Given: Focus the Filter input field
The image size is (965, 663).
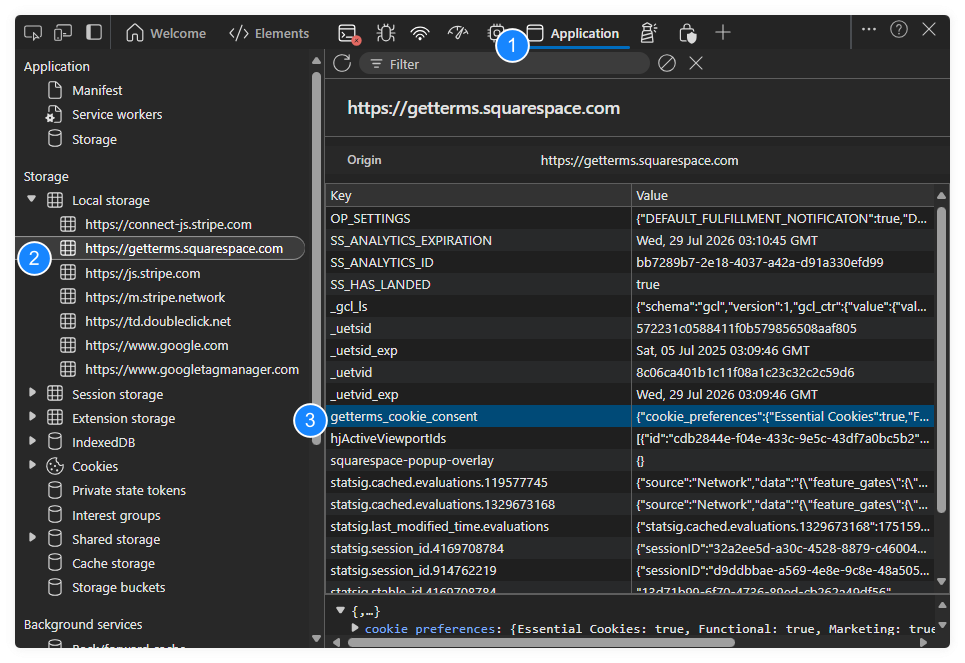Looking at the screenshot, I should (504, 63).
